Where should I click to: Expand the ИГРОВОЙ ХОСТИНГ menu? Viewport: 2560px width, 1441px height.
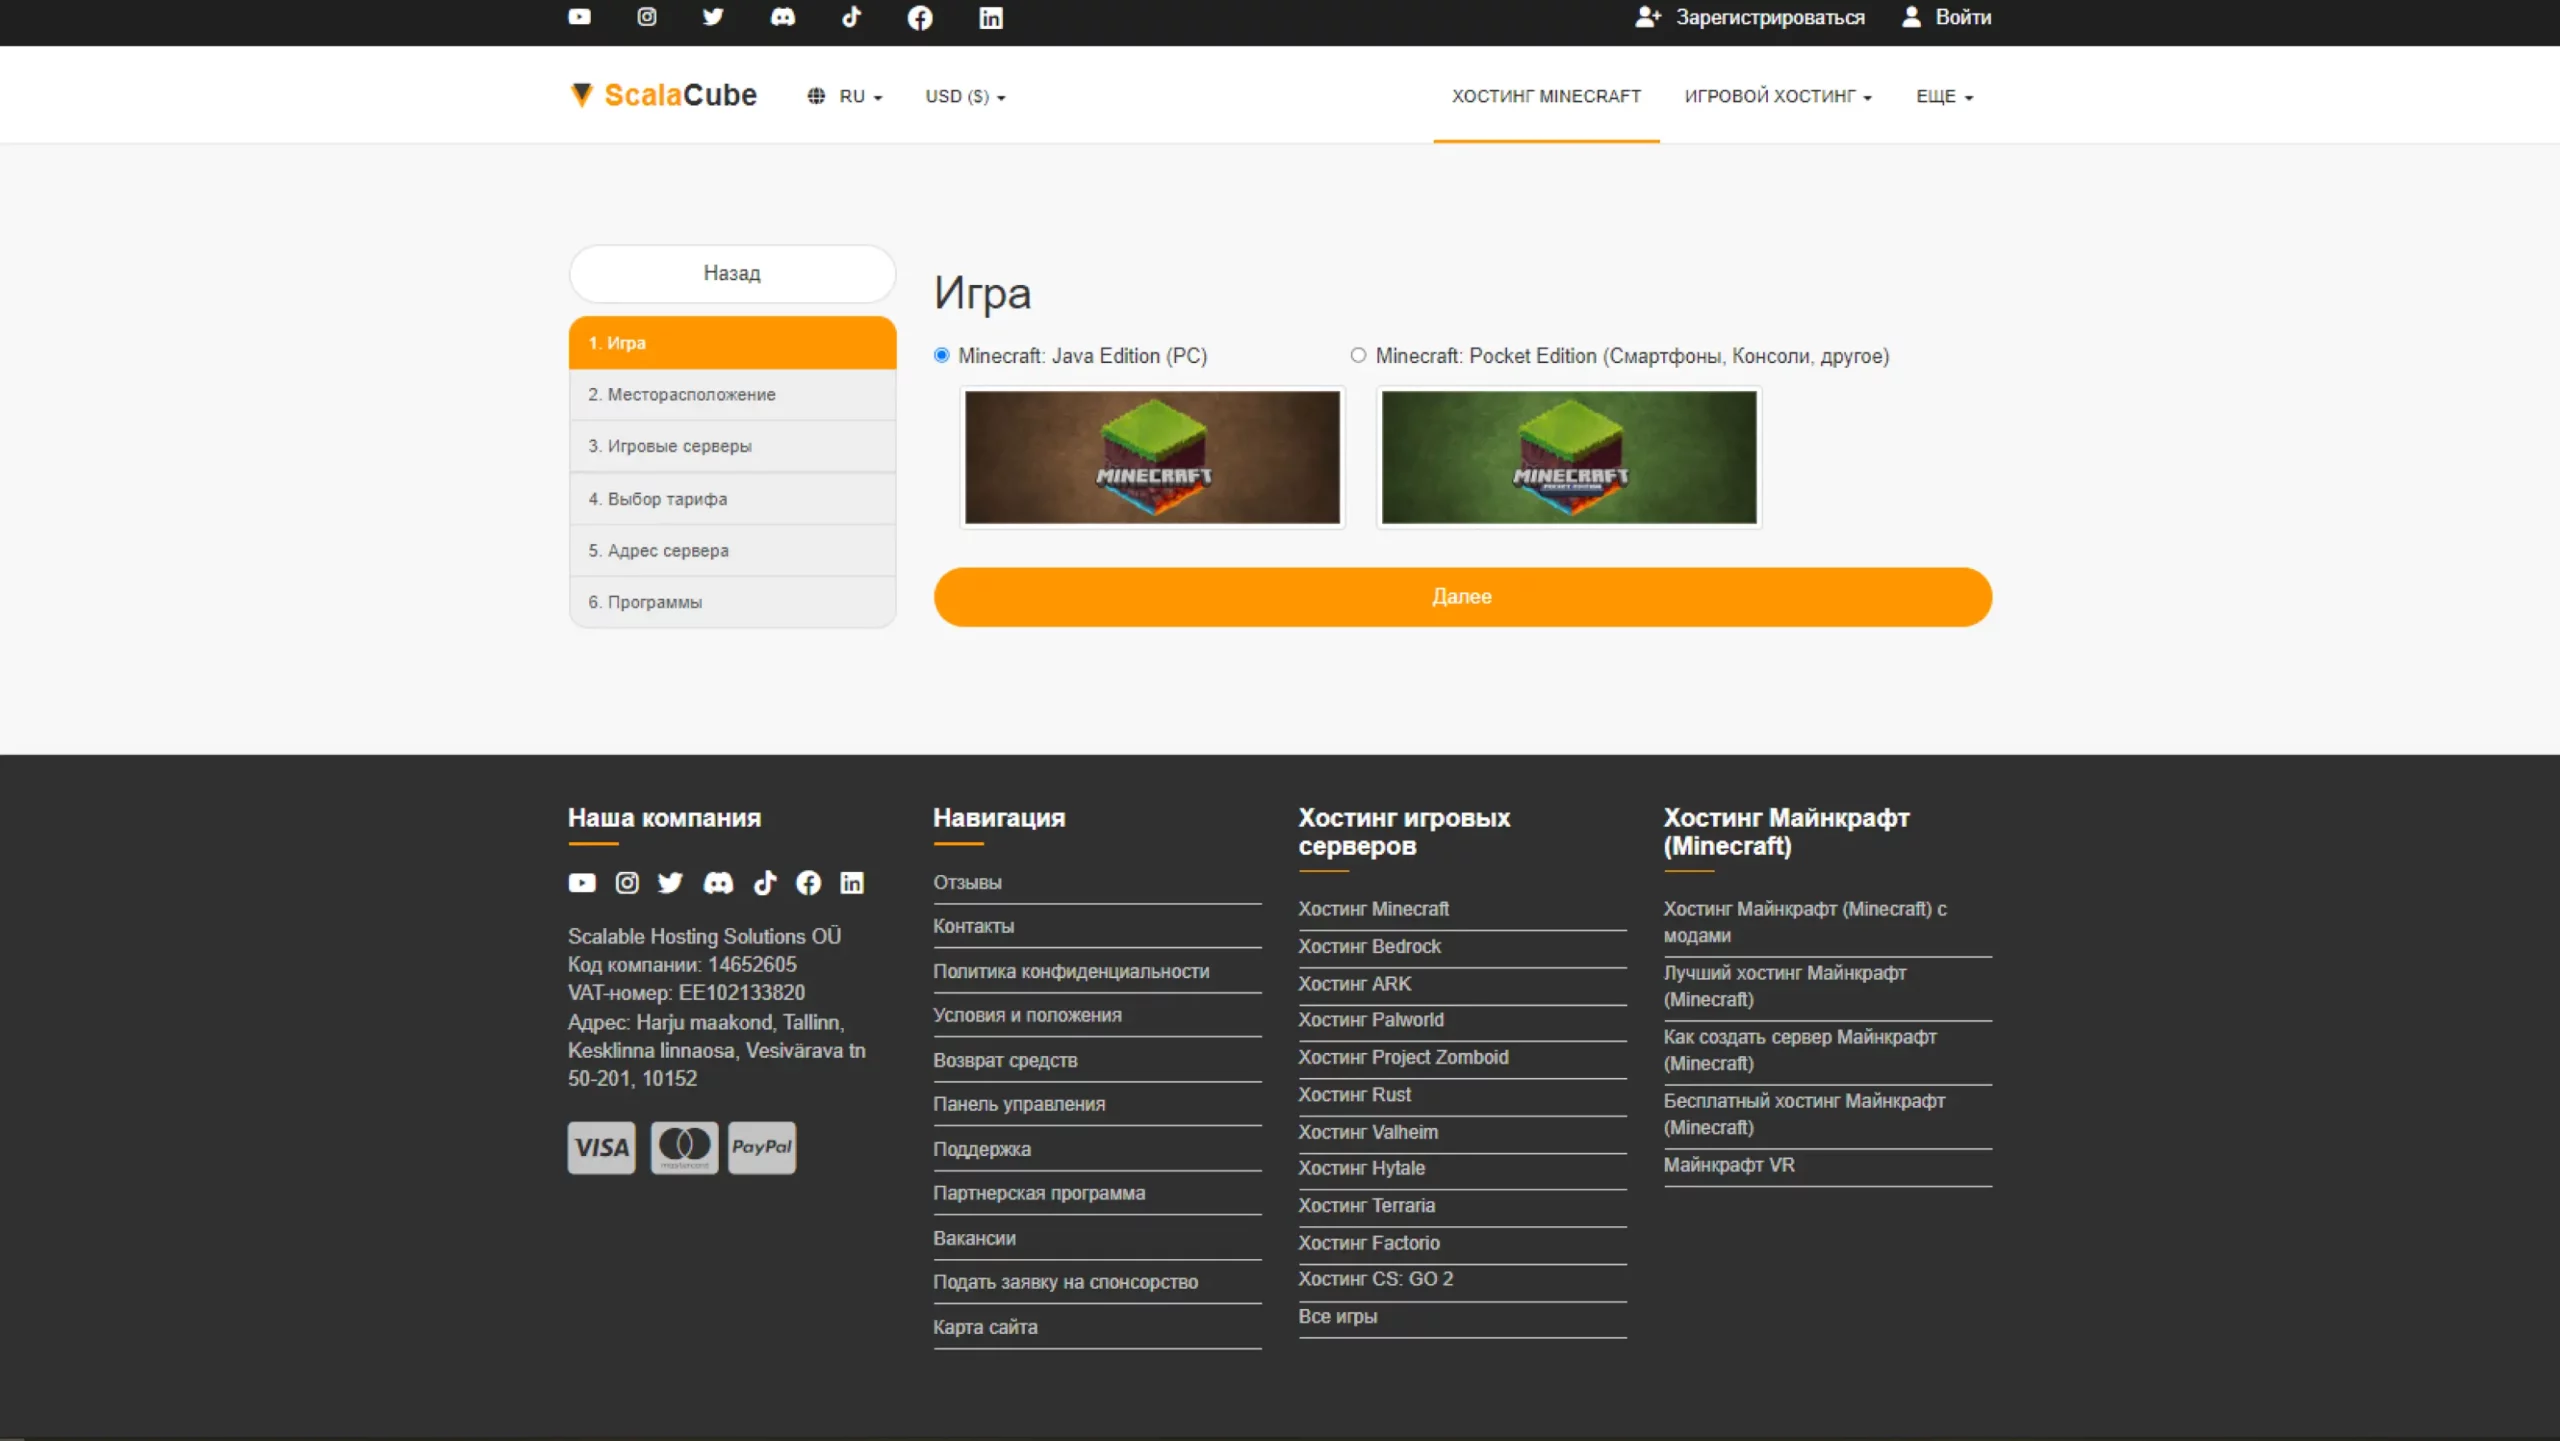click(x=1777, y=97)
